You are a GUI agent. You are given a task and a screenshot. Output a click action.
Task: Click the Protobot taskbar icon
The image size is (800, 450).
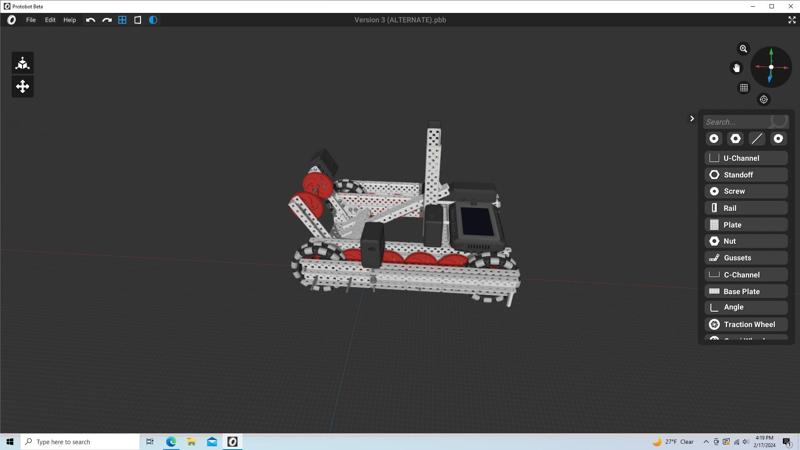(232, 442)
